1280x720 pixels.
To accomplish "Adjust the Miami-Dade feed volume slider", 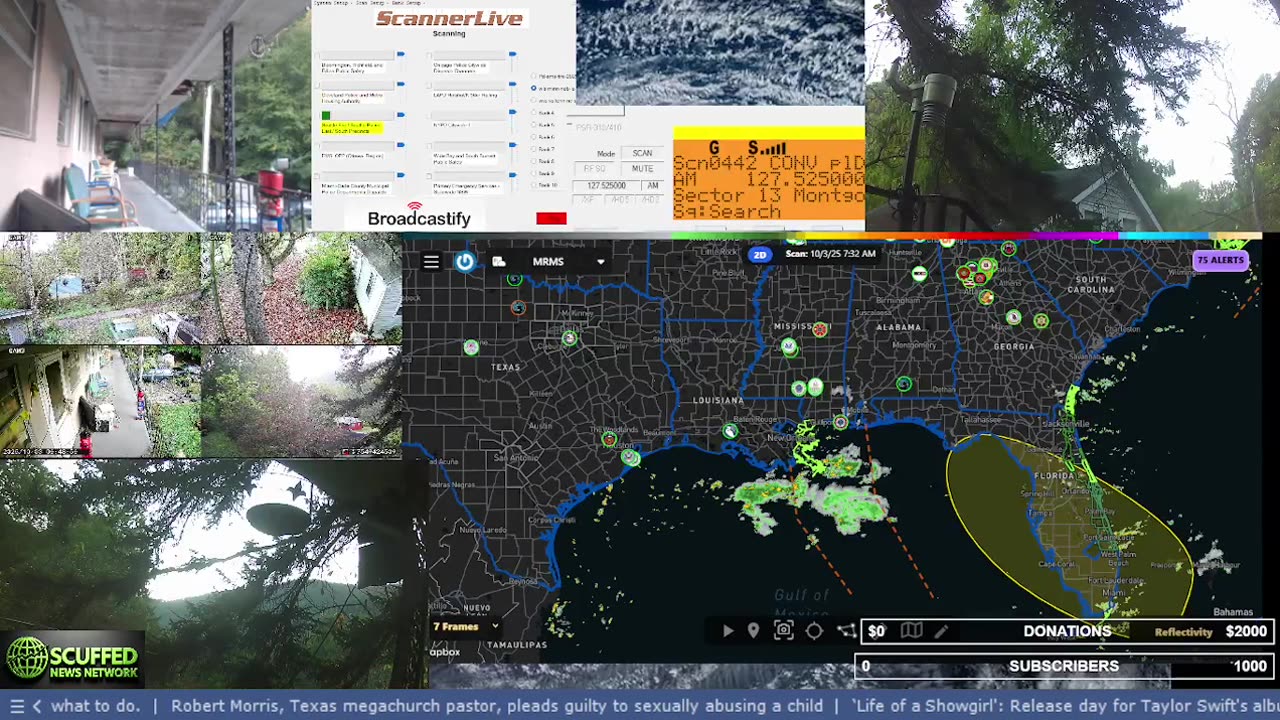I will click(x=400, y=176).
